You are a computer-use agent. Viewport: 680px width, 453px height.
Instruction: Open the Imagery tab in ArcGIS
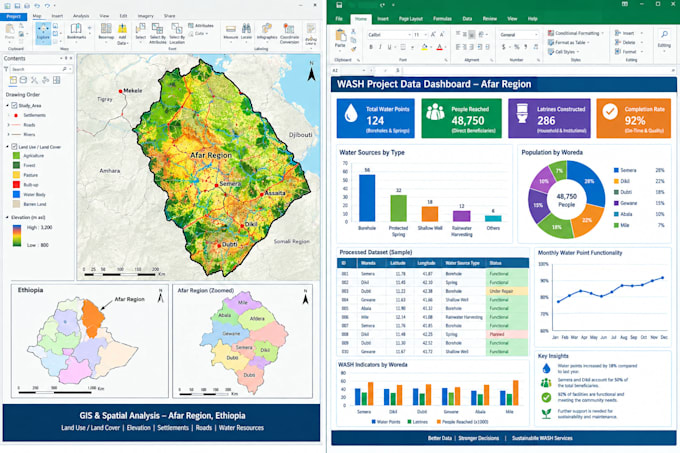[145, 16]
